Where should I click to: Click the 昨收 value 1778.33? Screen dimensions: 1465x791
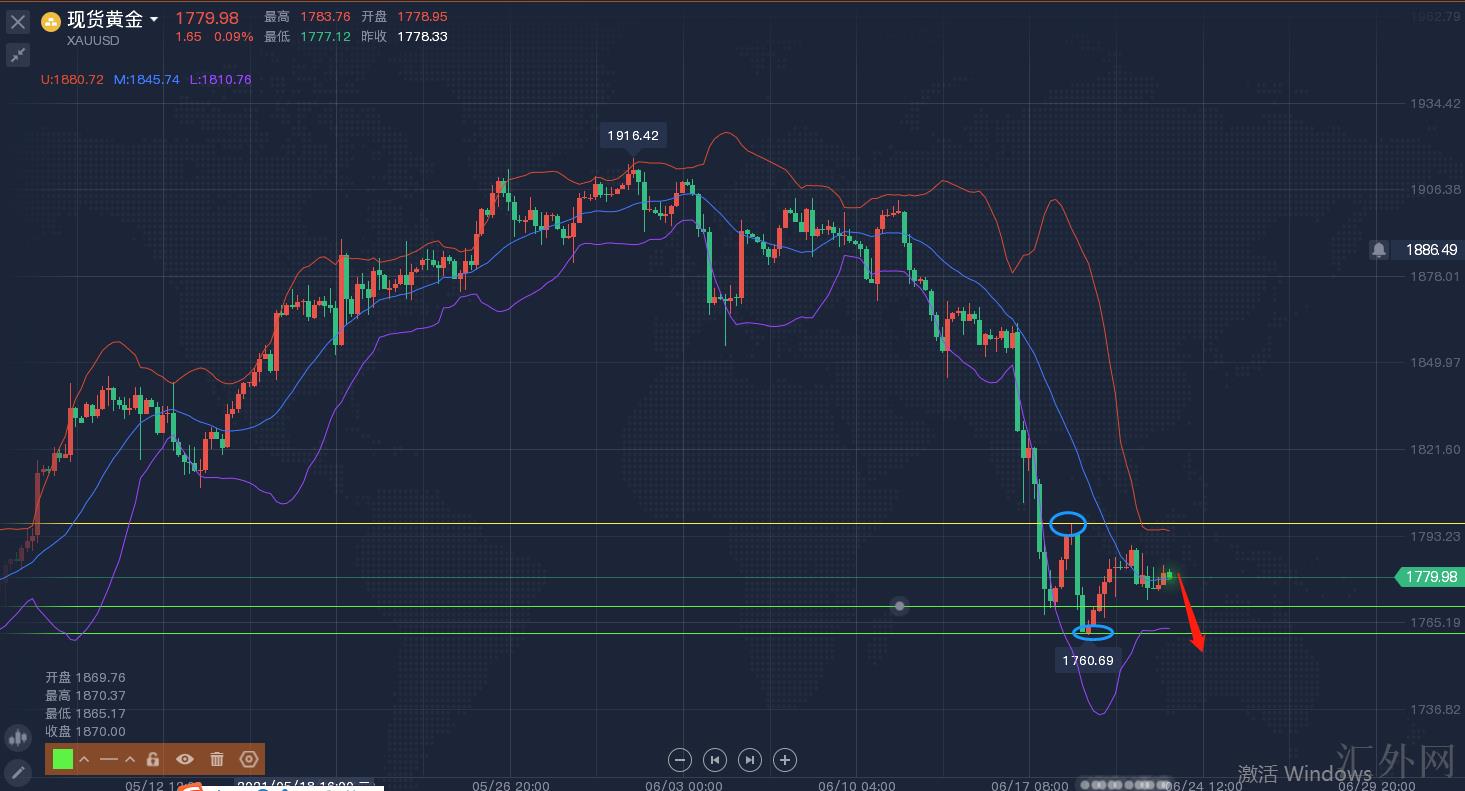pos(422,37)
